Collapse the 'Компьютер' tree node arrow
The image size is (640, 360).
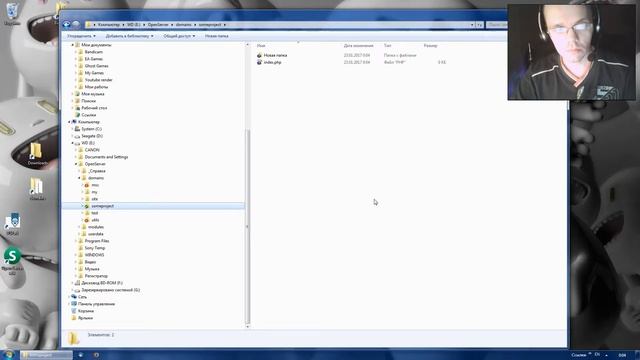[69, 122]
